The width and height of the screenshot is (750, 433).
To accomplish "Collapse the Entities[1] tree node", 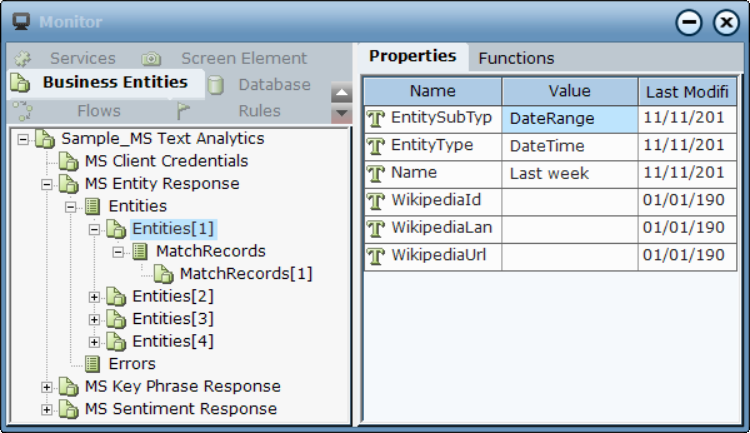I will (x=95, y=229).
